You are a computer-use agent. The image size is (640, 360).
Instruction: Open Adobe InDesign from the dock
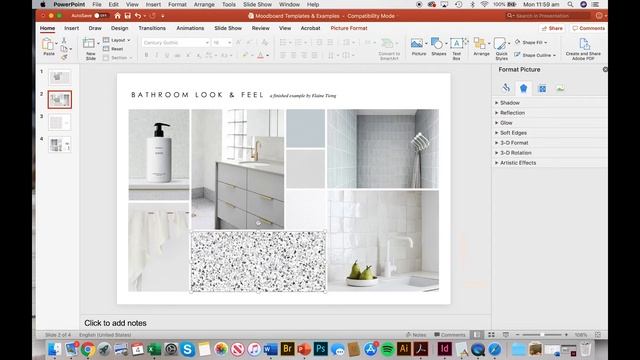[x=444, y=349]
